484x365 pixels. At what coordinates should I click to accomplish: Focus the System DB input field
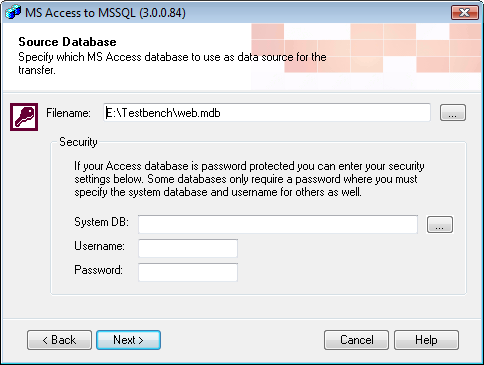tap(278, 224)
